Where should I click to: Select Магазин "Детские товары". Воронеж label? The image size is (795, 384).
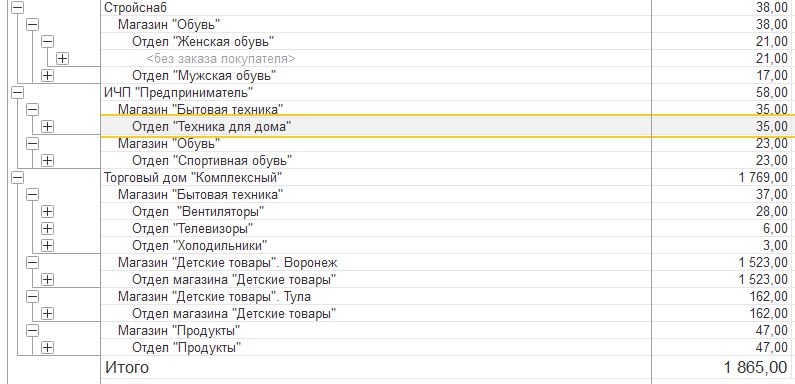[x=228, y=263]
